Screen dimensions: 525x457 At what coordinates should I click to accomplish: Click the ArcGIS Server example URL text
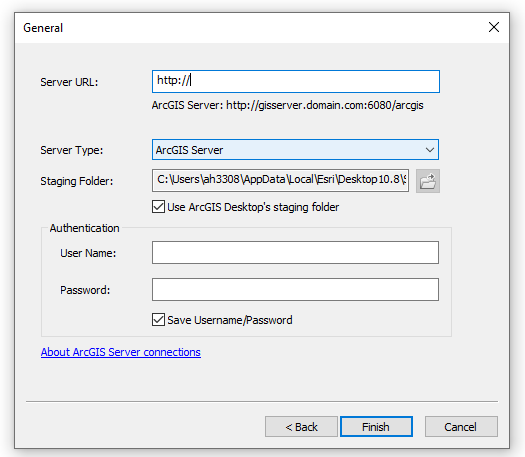click(288, 105)
